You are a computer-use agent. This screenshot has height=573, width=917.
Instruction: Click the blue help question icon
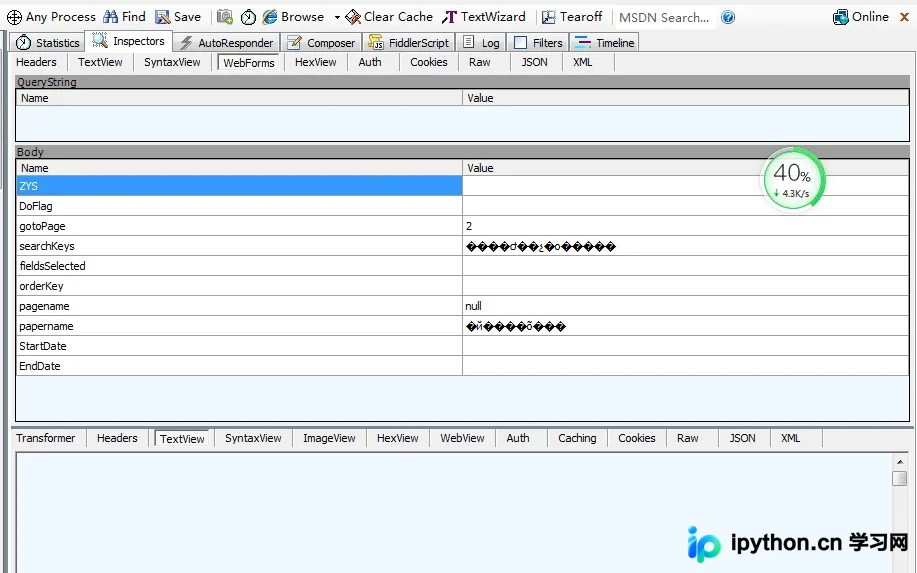click(x=728, y=17)
